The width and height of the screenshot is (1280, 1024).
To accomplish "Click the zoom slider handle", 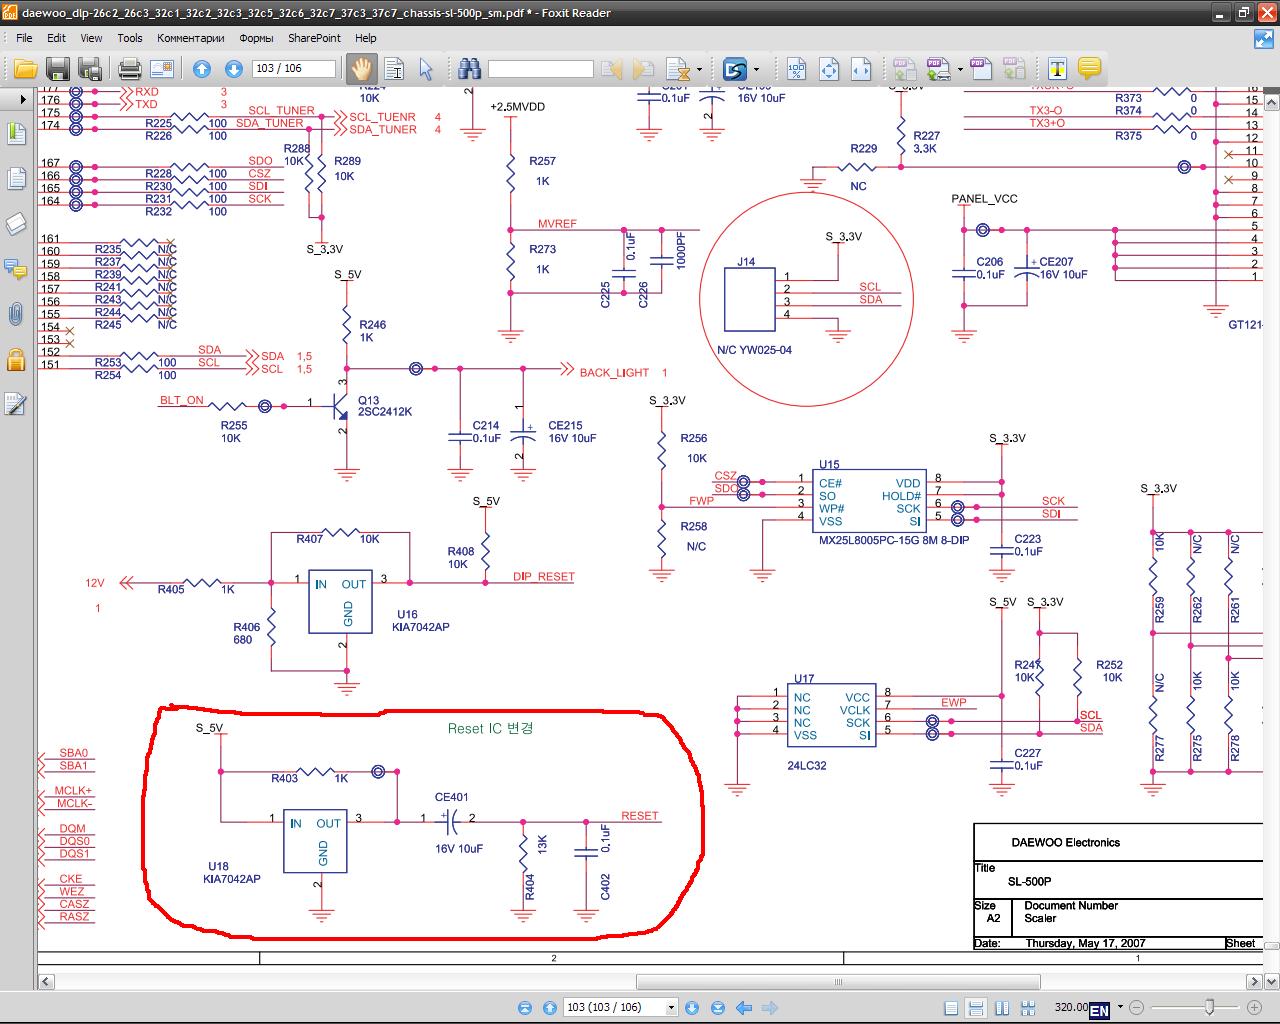I will pos(1210,1007).
